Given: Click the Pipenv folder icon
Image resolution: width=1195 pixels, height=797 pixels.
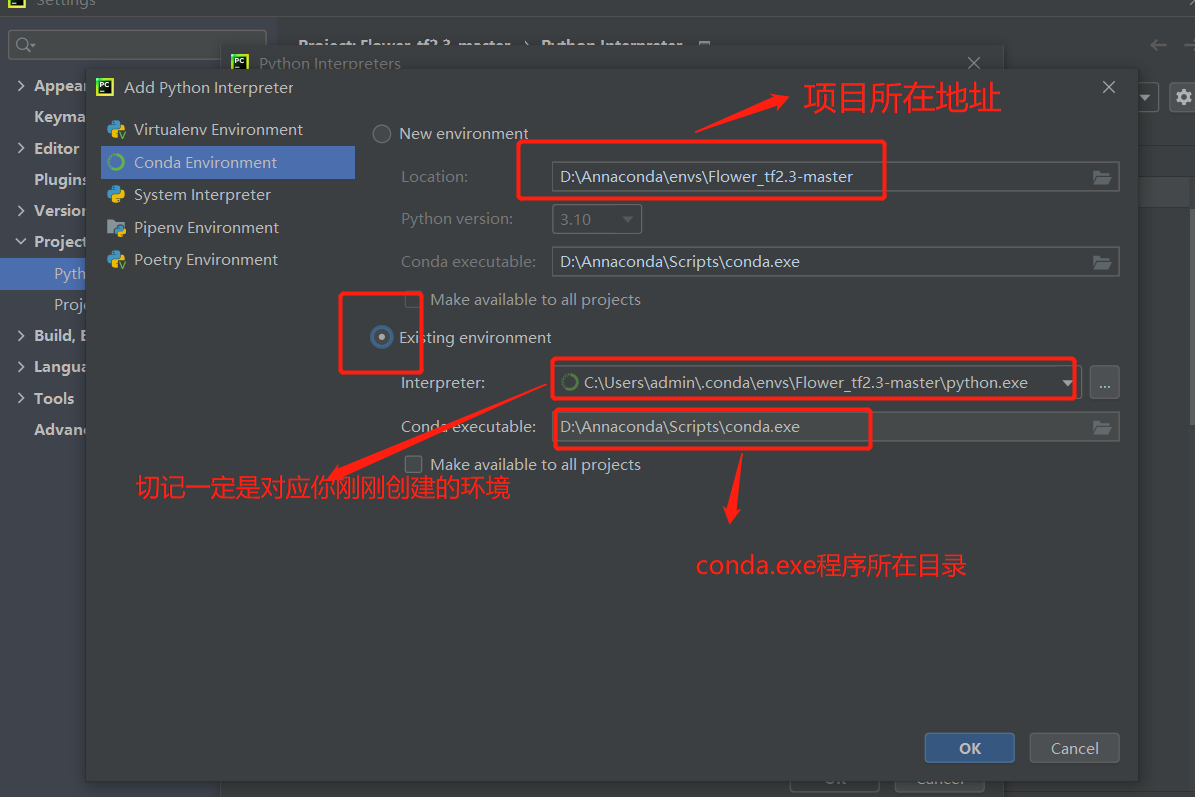Looking at the screenshot, I should (117, 227).
